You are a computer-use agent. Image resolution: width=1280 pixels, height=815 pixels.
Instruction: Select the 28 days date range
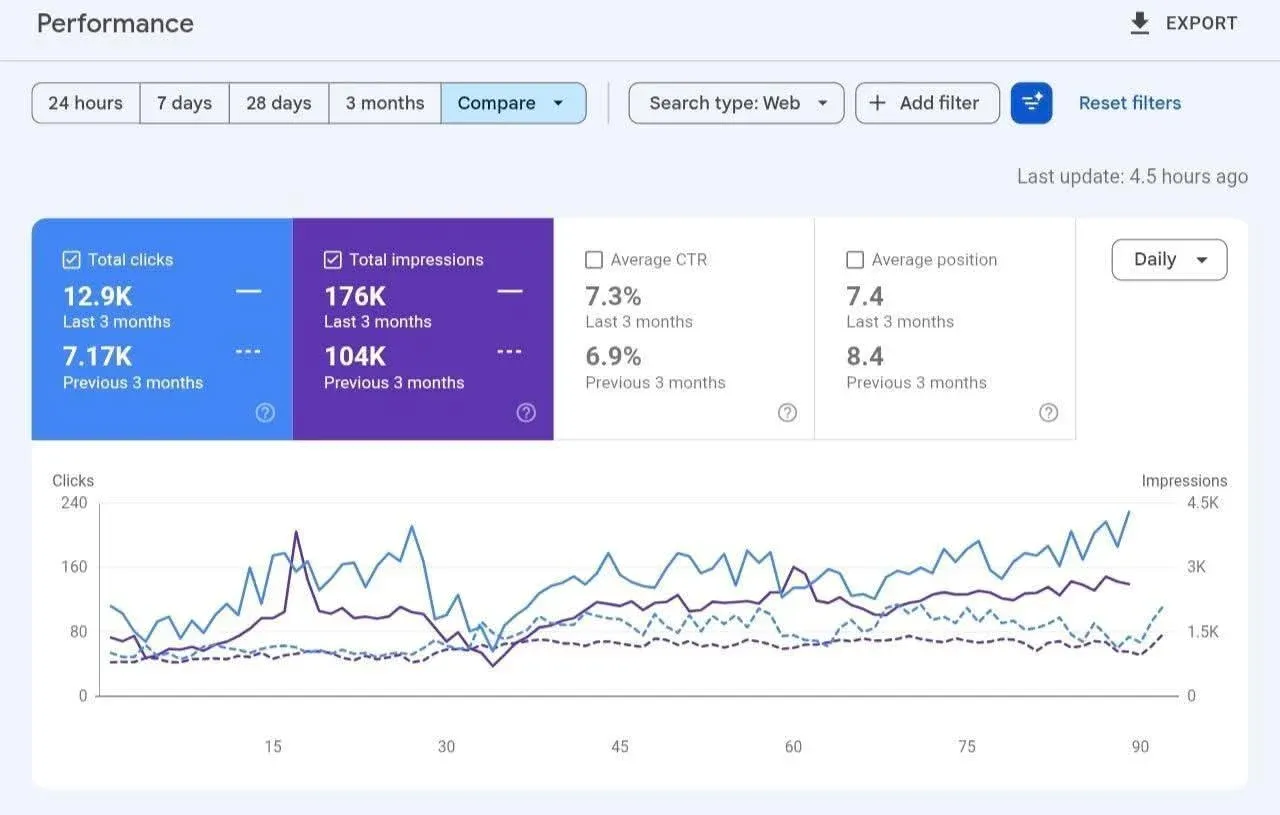279,103
